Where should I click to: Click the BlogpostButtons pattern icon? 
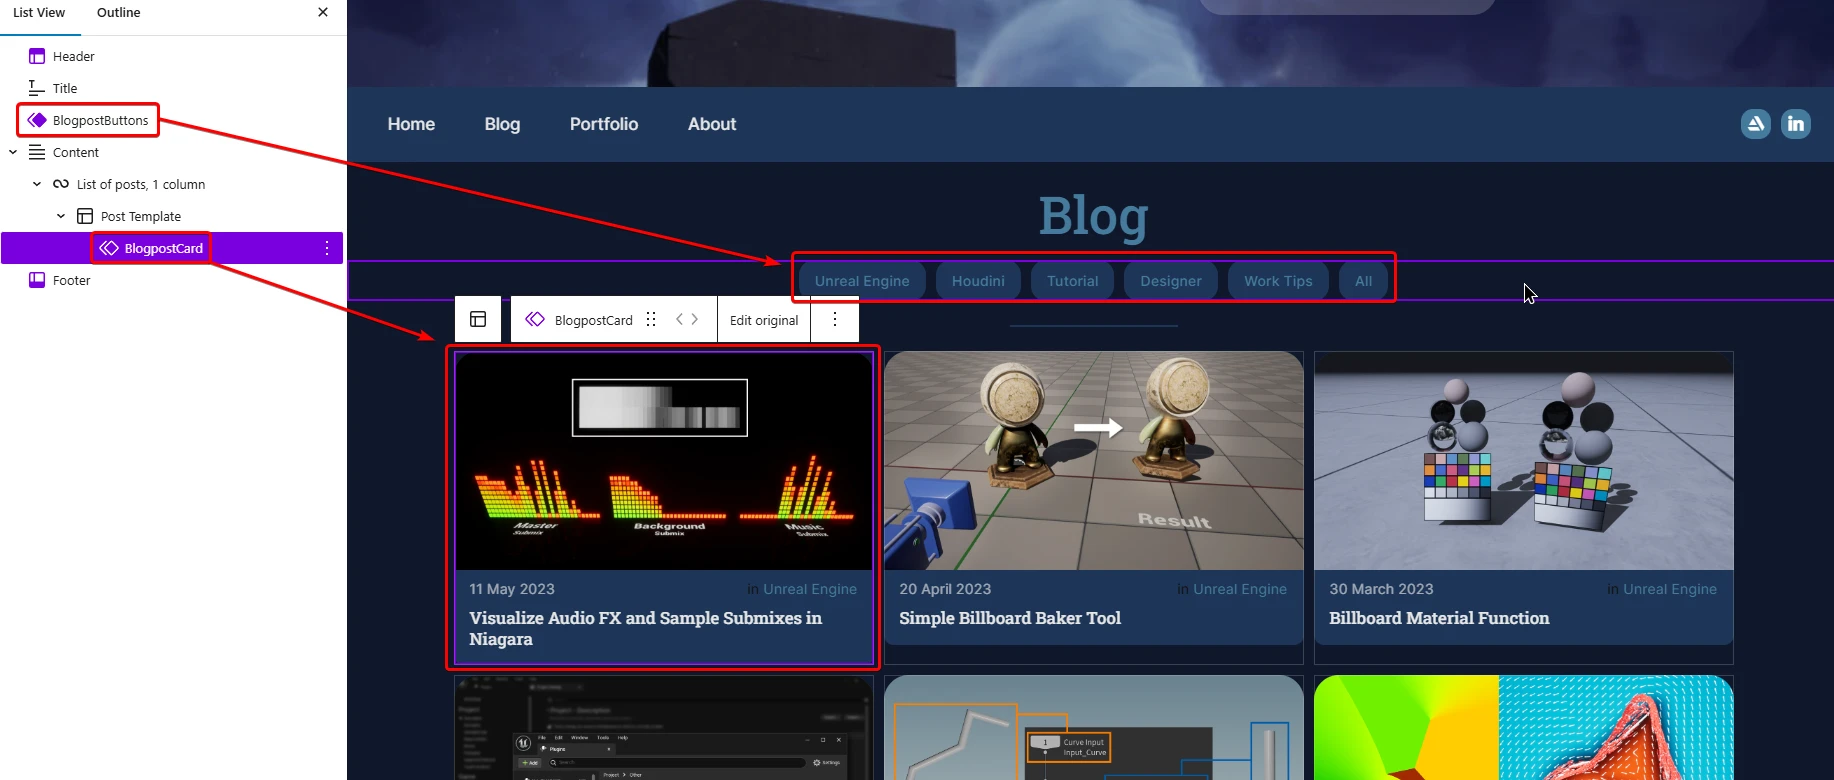(37, 120)
